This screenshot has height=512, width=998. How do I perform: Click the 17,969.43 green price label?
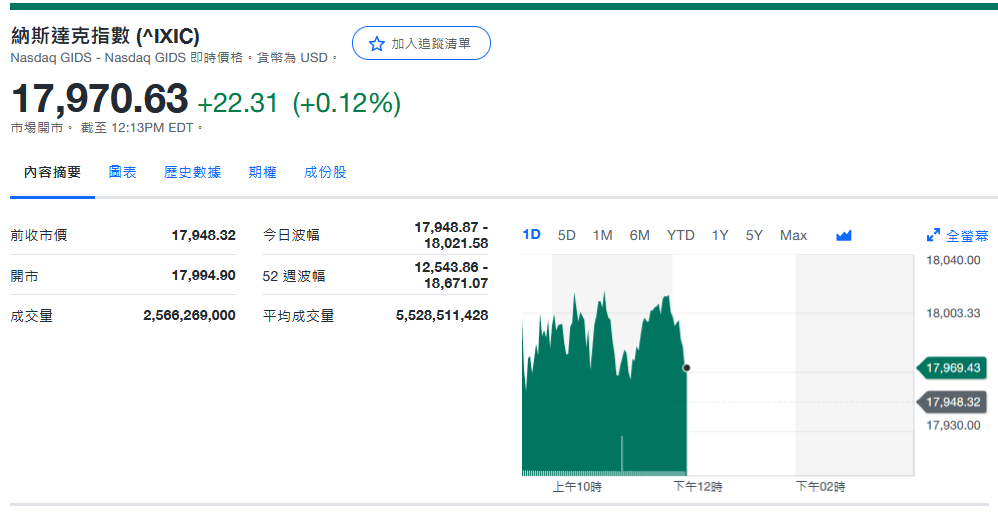click(x=953, y=368)
